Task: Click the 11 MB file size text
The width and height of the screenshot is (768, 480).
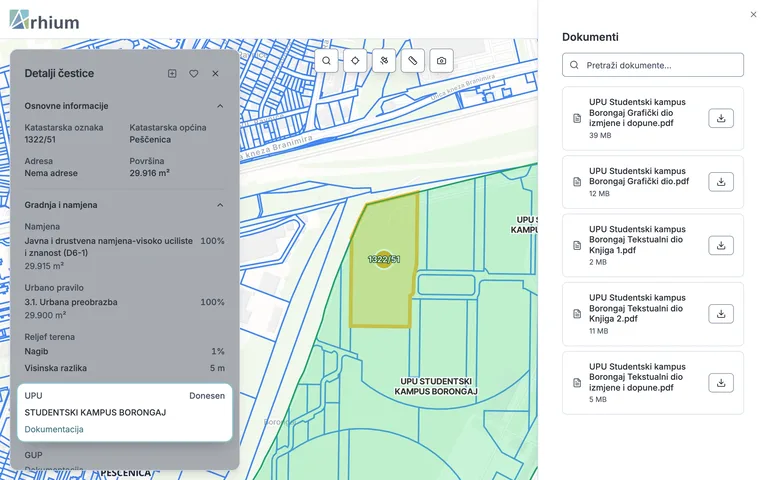Action: (x=599, y=331)
